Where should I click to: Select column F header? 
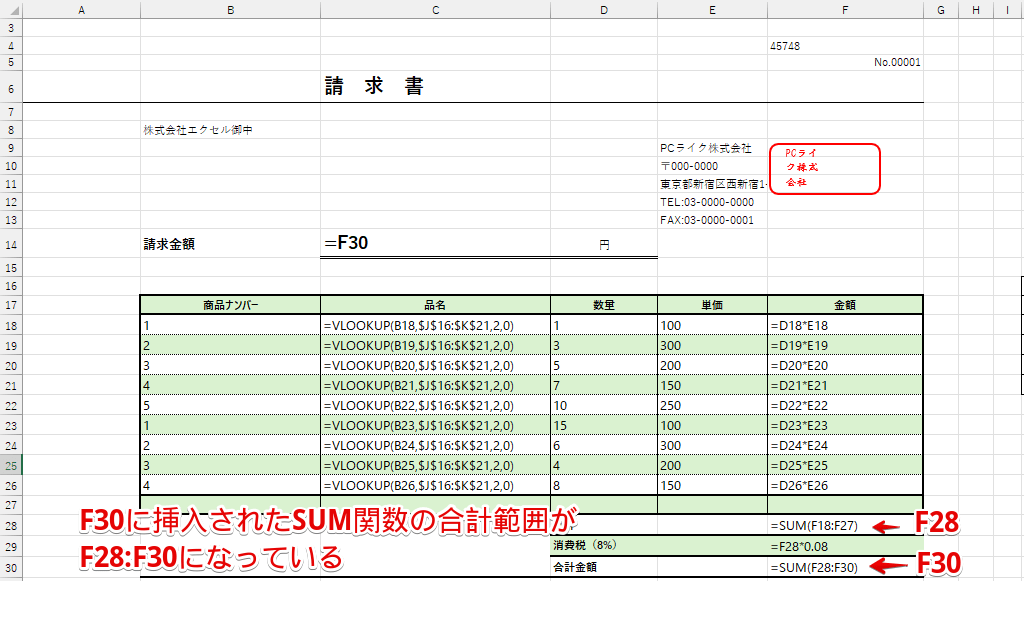coord(845,10)
